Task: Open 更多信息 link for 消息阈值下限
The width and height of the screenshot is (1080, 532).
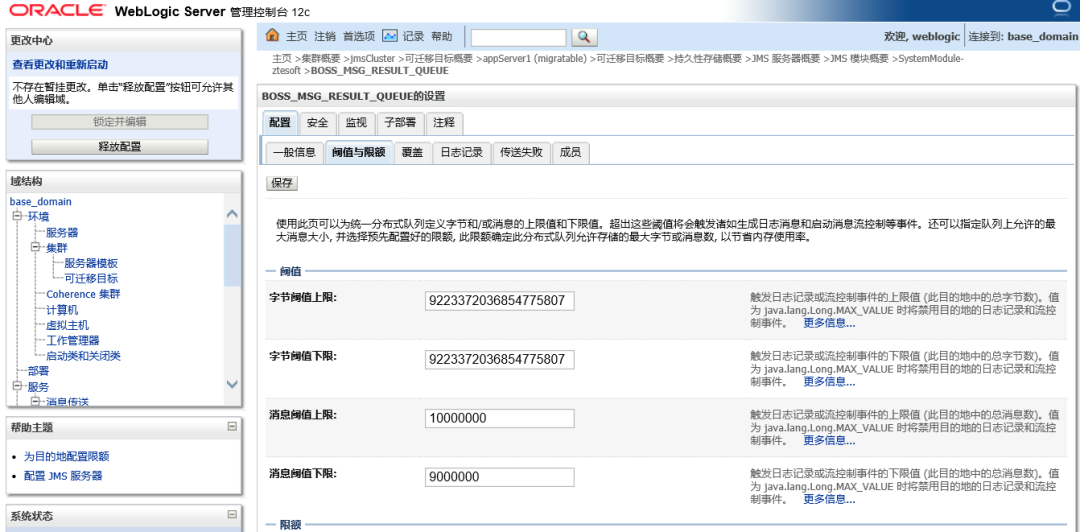Action: 829,499
